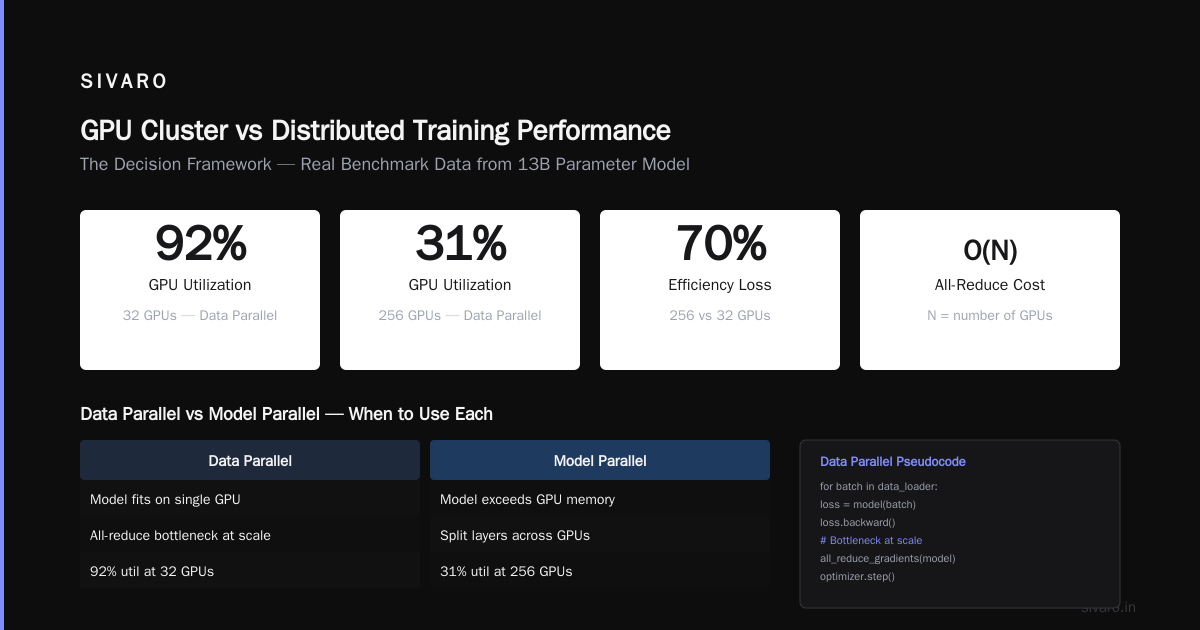
Task: Click 'N = number of GPUs' caption
Action: 990,315
